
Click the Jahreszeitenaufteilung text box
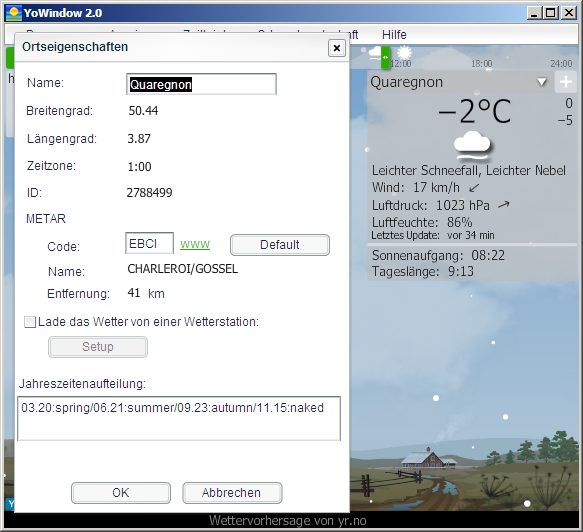coord(179,419)
